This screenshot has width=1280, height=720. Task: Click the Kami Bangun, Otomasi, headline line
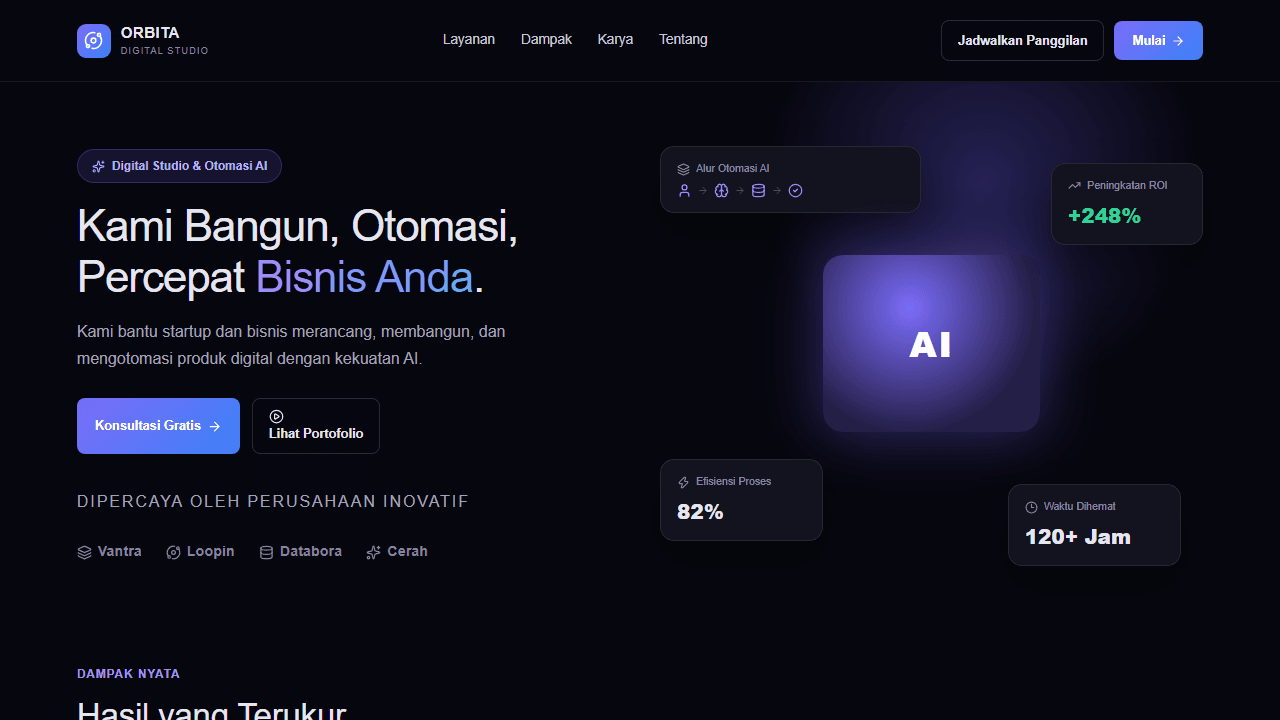click(x=297, y=226)
